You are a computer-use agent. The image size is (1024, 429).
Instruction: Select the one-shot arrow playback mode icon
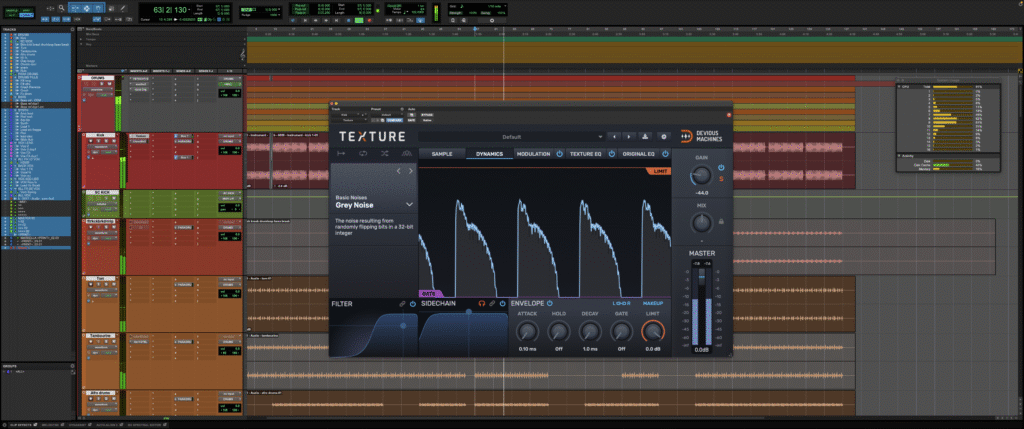[x=341, y=153]
